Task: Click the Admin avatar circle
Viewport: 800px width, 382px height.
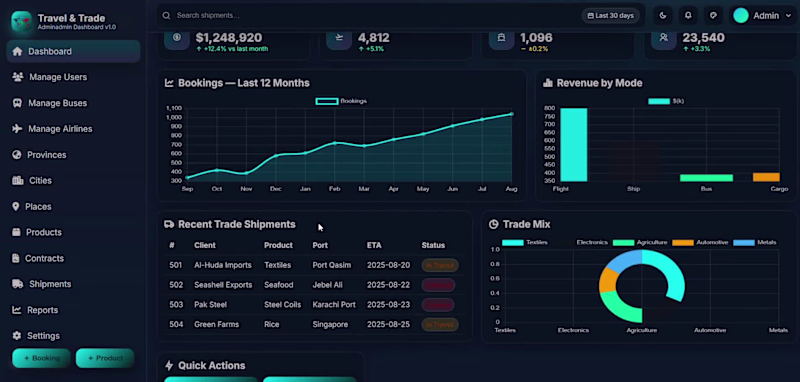Action: coord(741,15)
